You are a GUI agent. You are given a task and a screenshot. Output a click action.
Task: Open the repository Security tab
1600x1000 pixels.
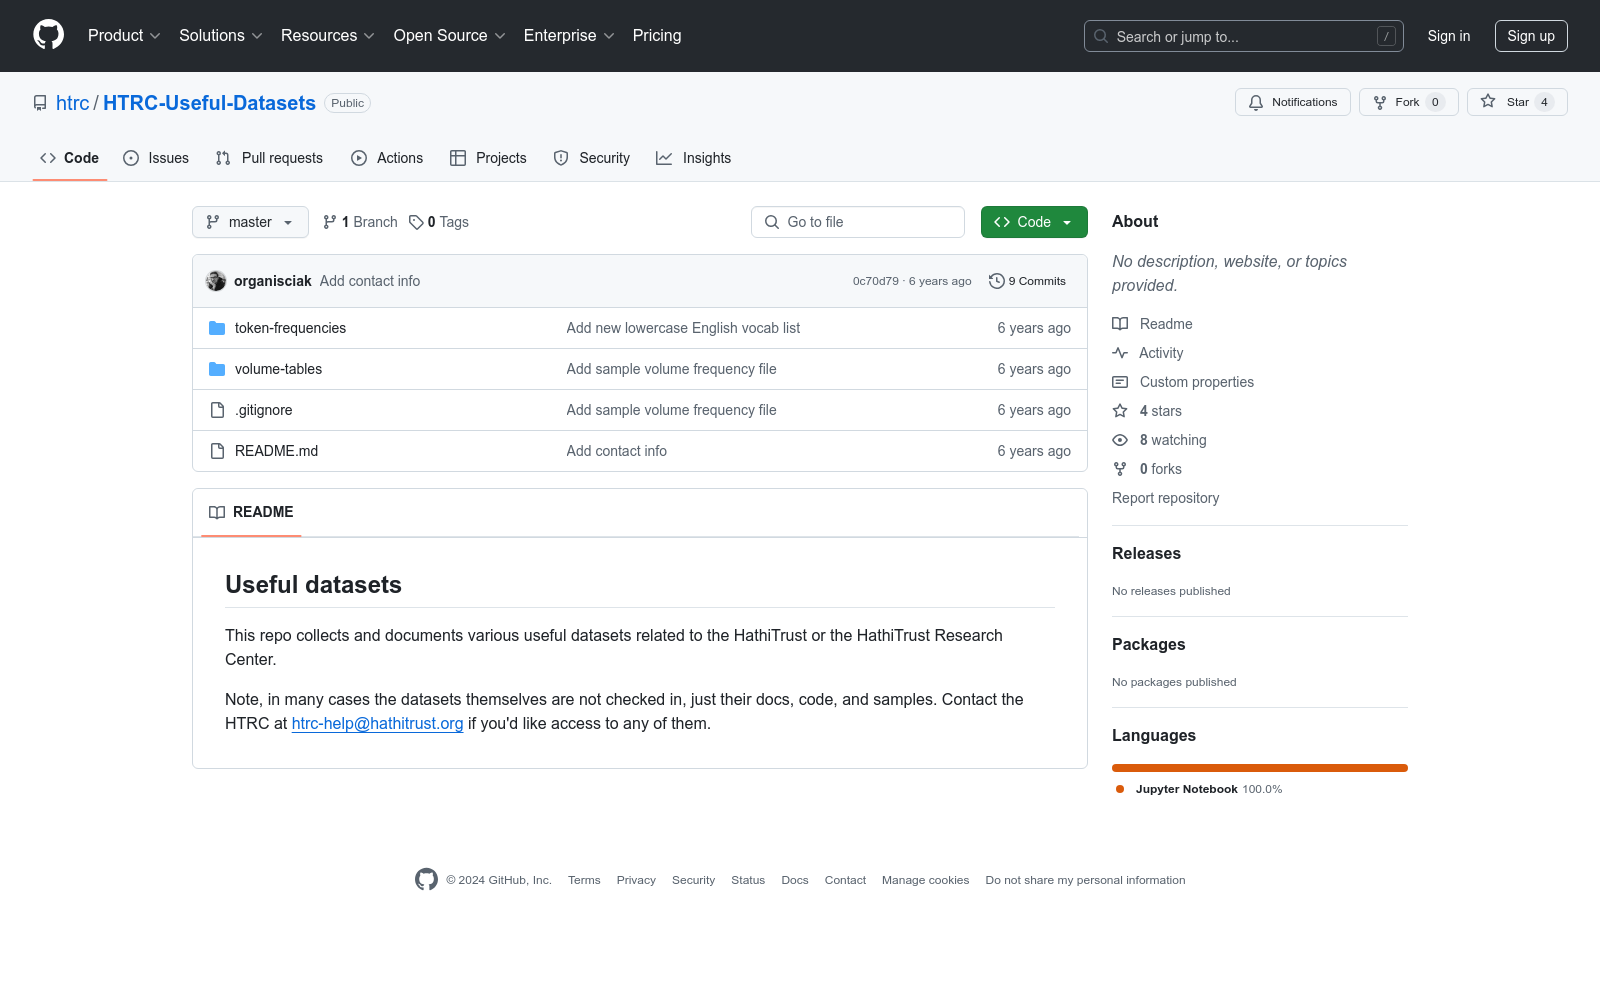[592, 158]
